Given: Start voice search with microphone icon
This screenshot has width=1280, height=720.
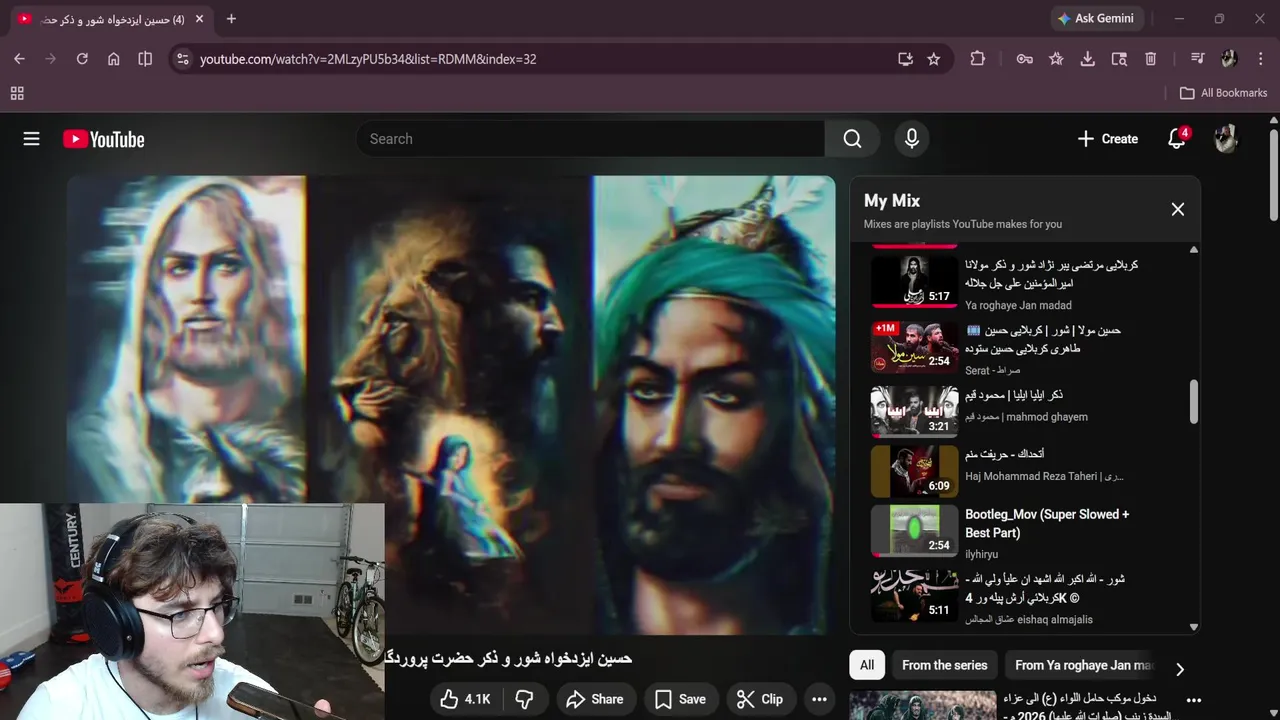Looking at the screenshot, I should (911, 139).
